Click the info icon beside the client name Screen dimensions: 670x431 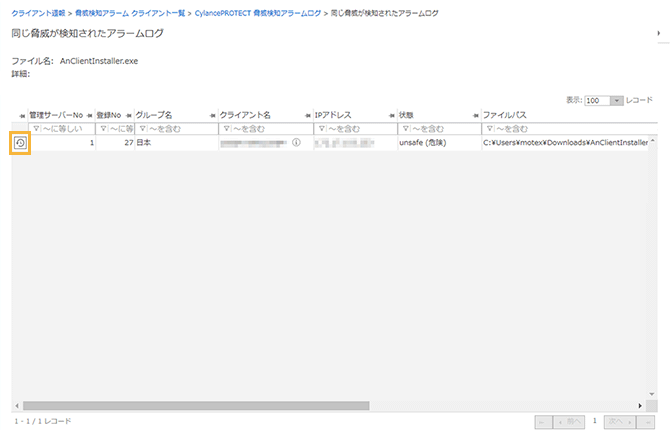296,143
